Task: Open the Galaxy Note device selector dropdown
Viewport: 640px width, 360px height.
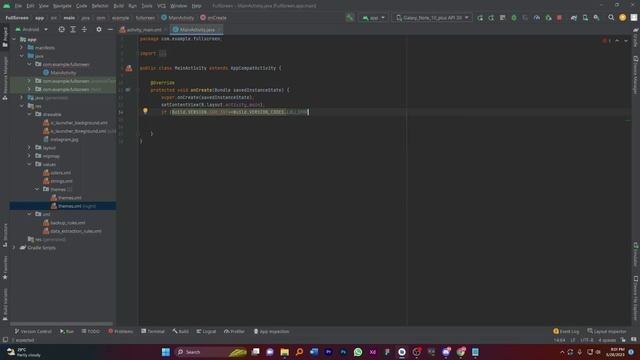Action: click(432, 18)
